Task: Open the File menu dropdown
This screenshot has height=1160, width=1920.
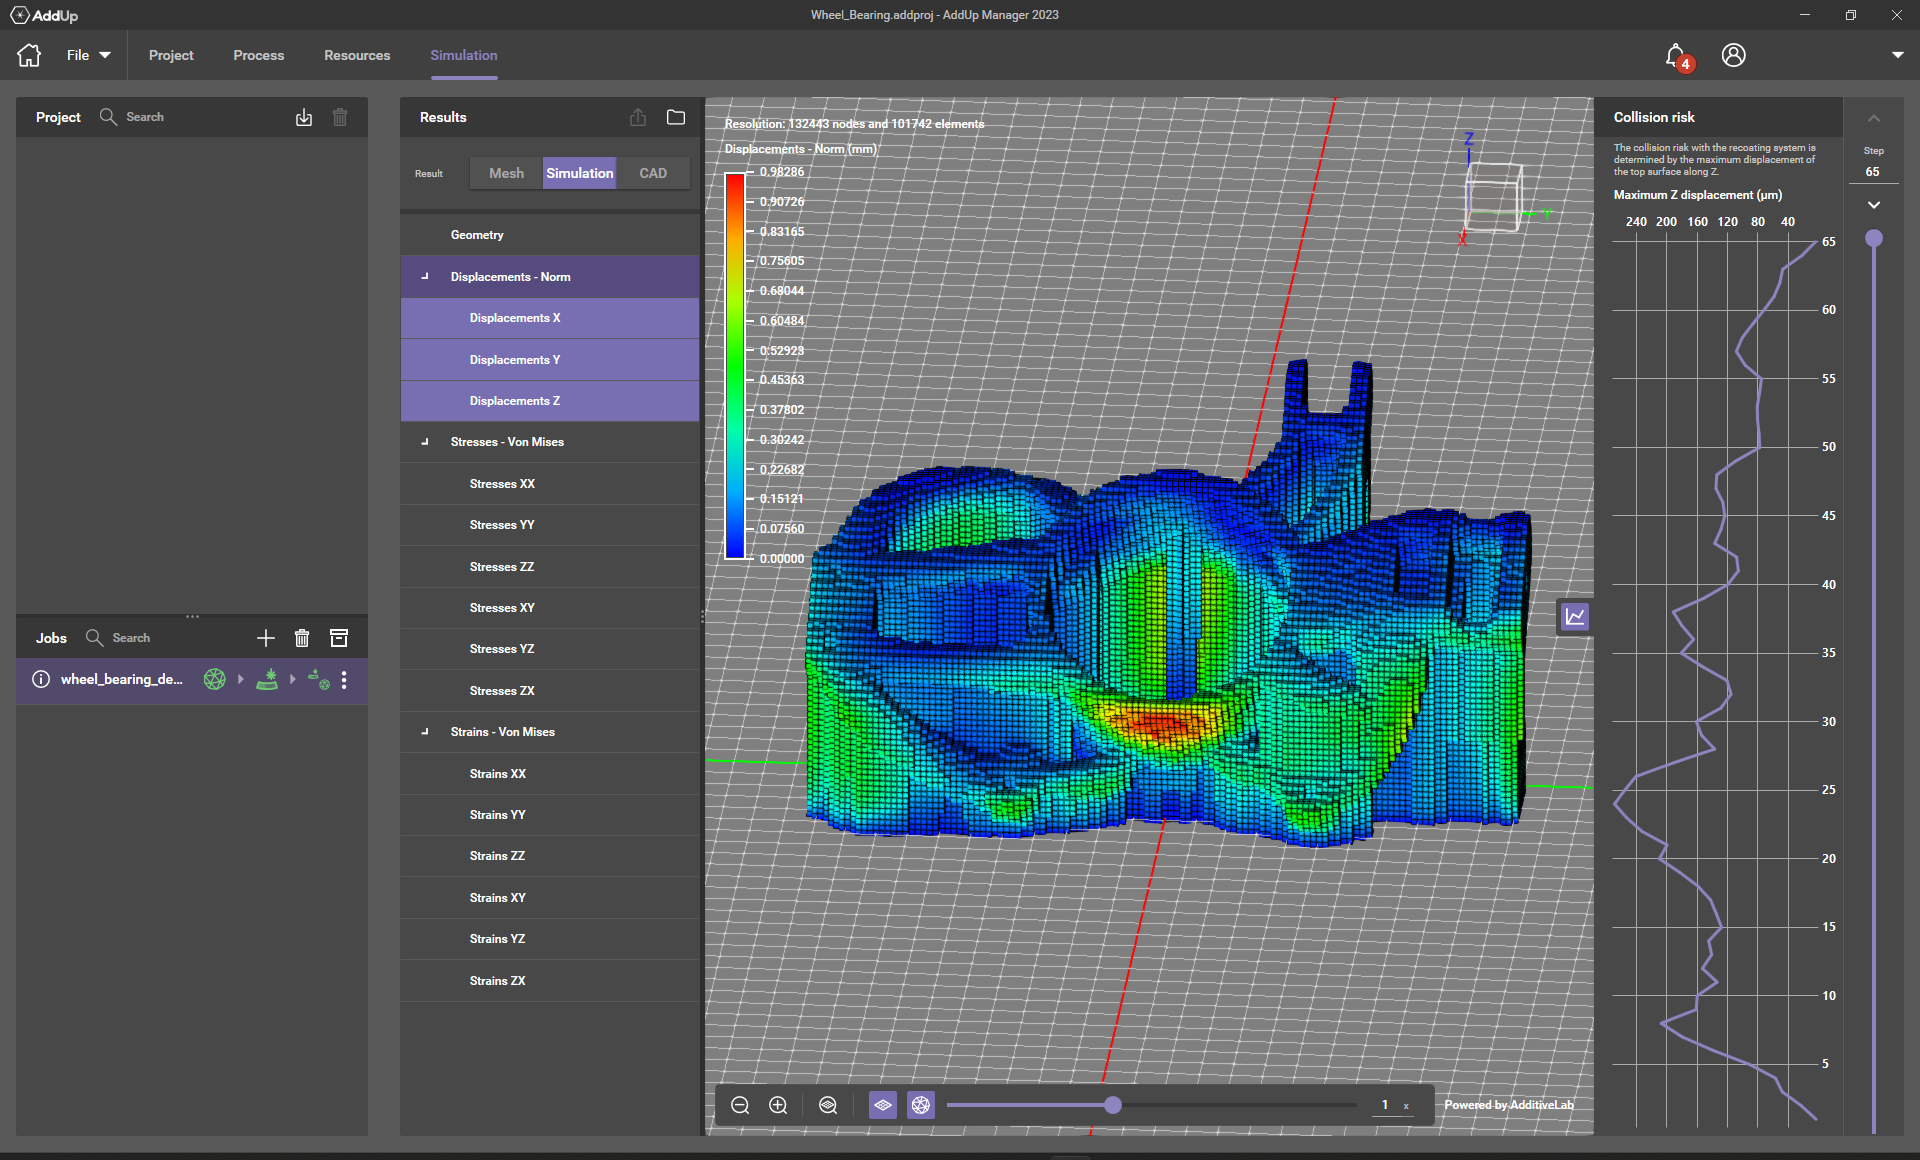Action: 87,55
